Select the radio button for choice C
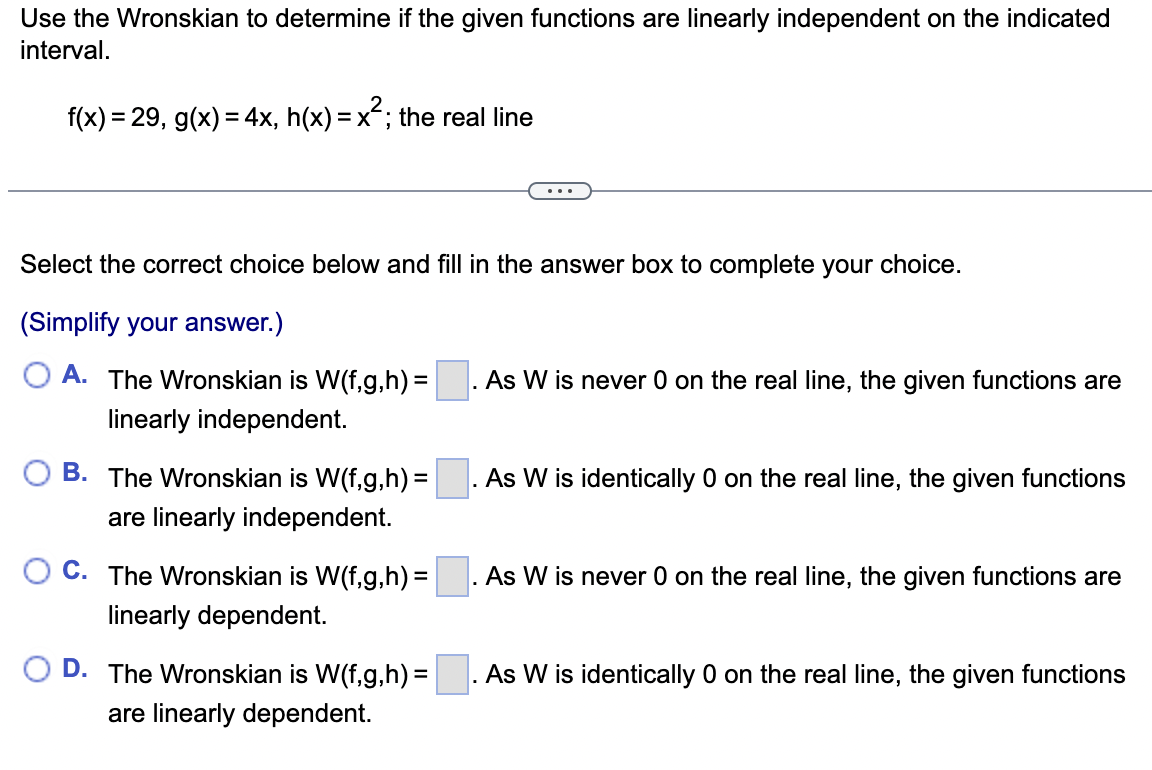The image size is (1152, 770). tap(38, 570)
